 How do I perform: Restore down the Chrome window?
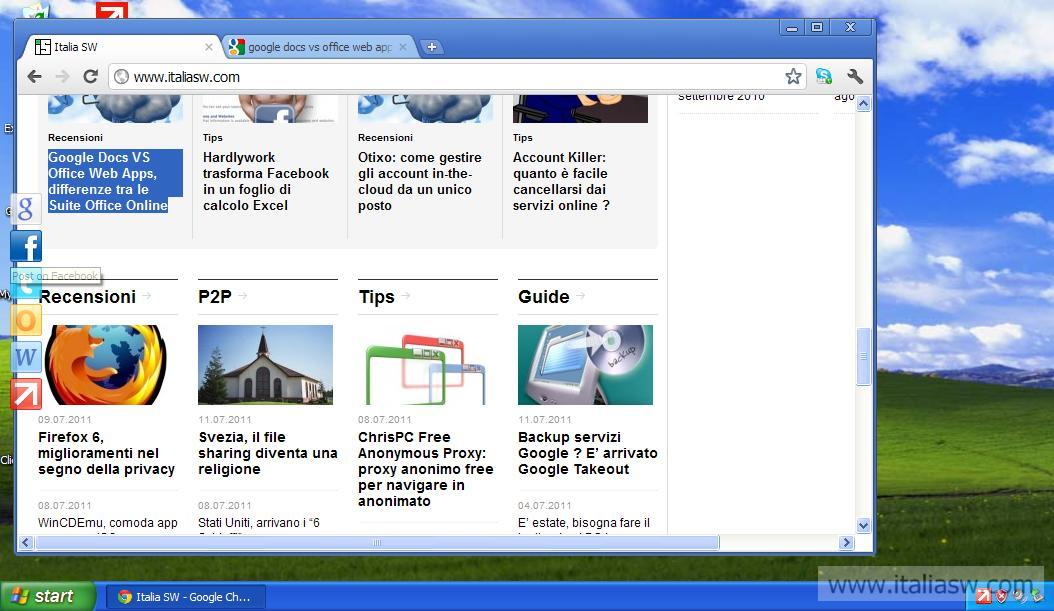click(817, 28)
